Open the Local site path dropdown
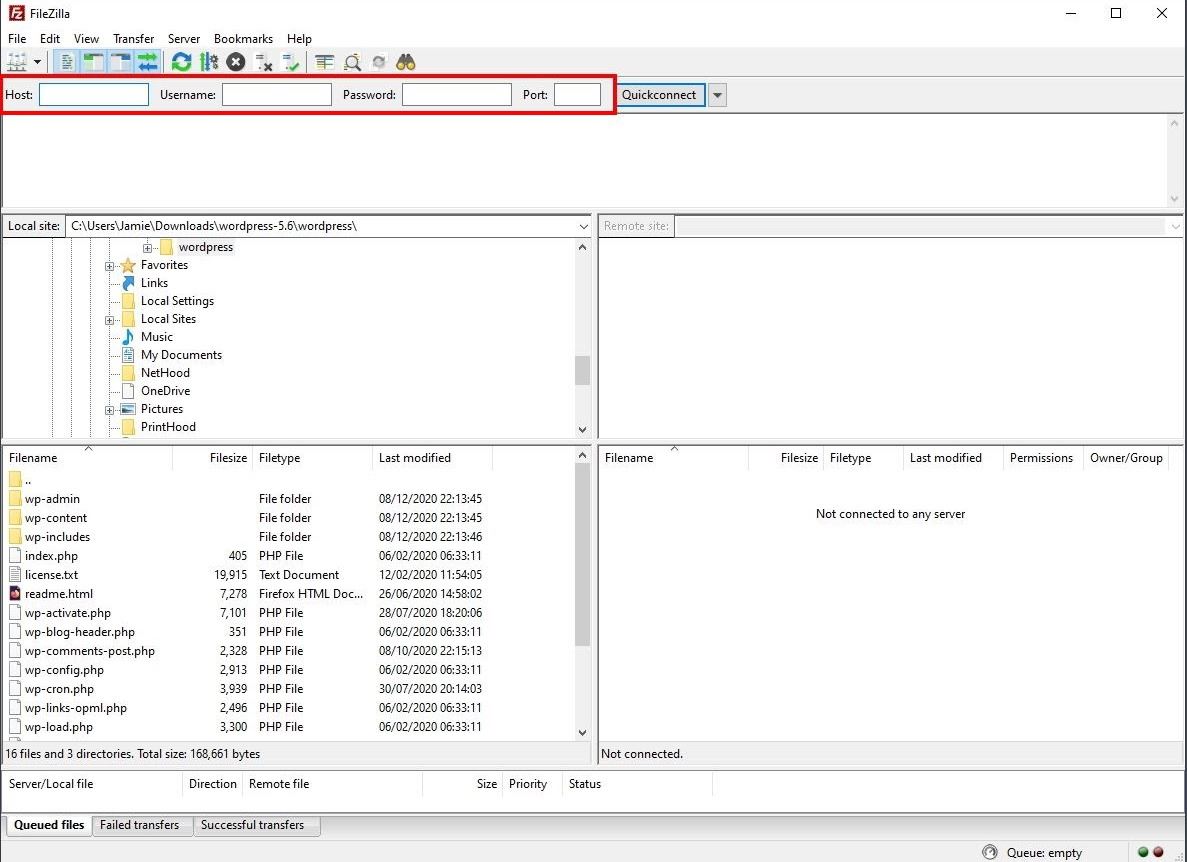Image resolution: width=1187 pixels, height=862 pixels. [583, 226]
